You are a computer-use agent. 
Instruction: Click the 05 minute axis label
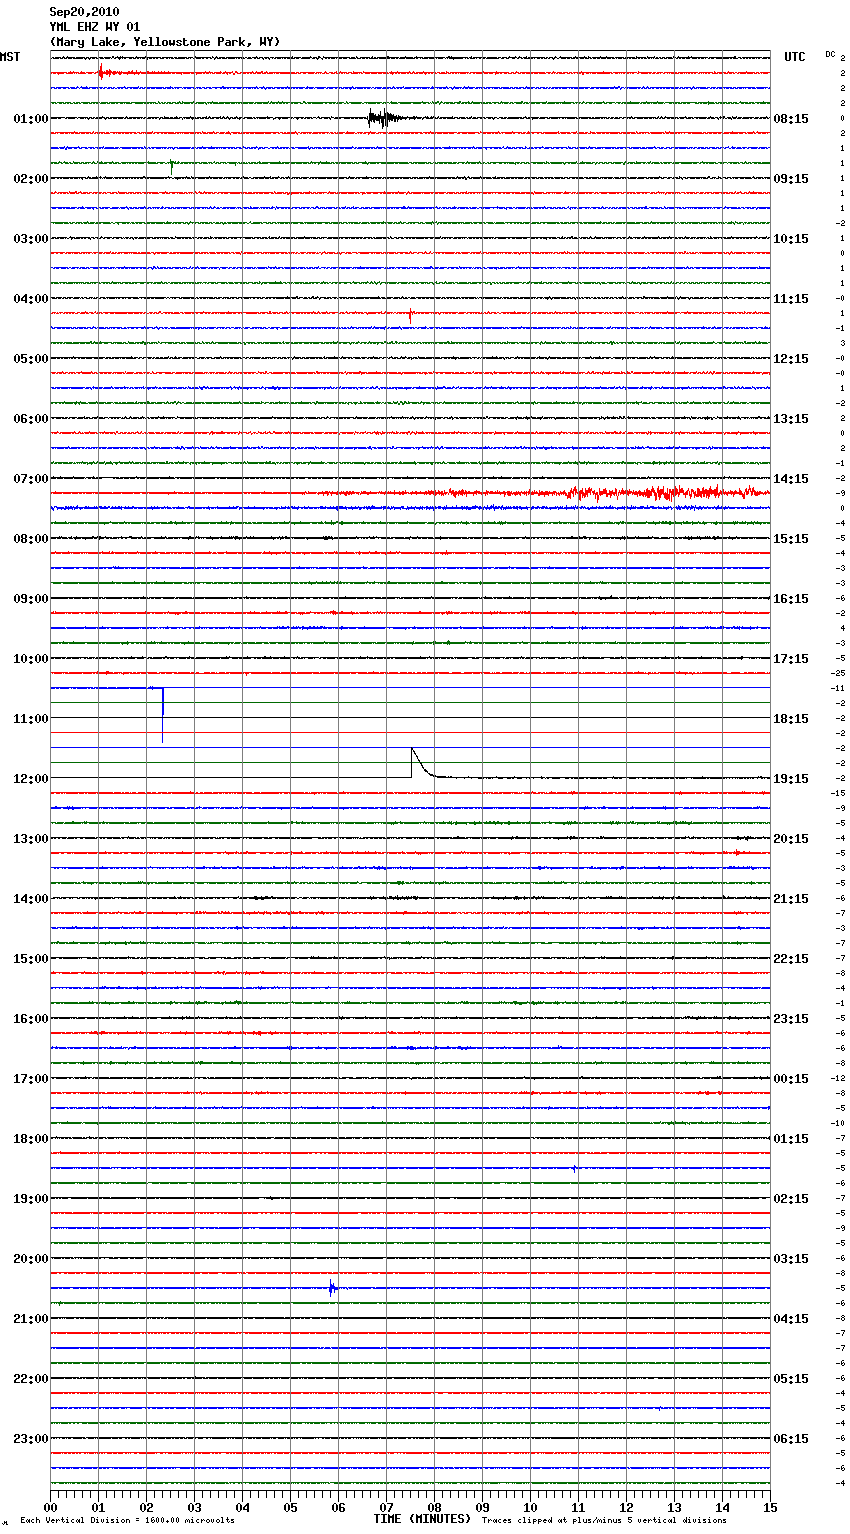pos(290,1507)
